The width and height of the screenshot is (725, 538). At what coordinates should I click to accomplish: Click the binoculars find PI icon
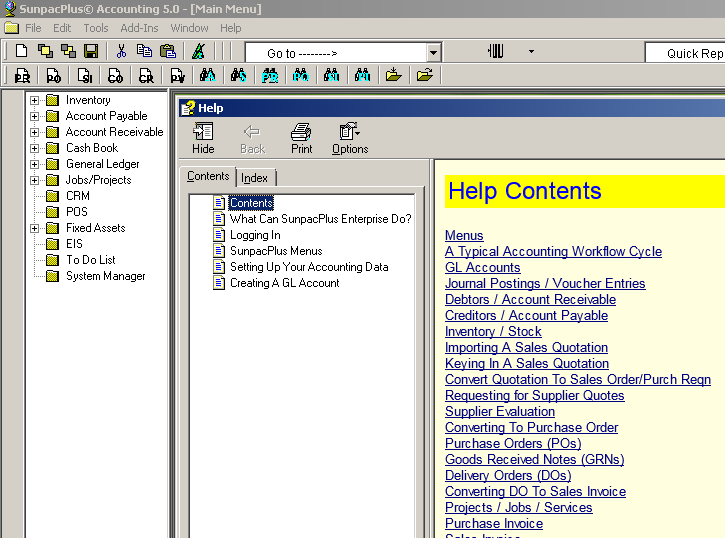coord(362,75)
